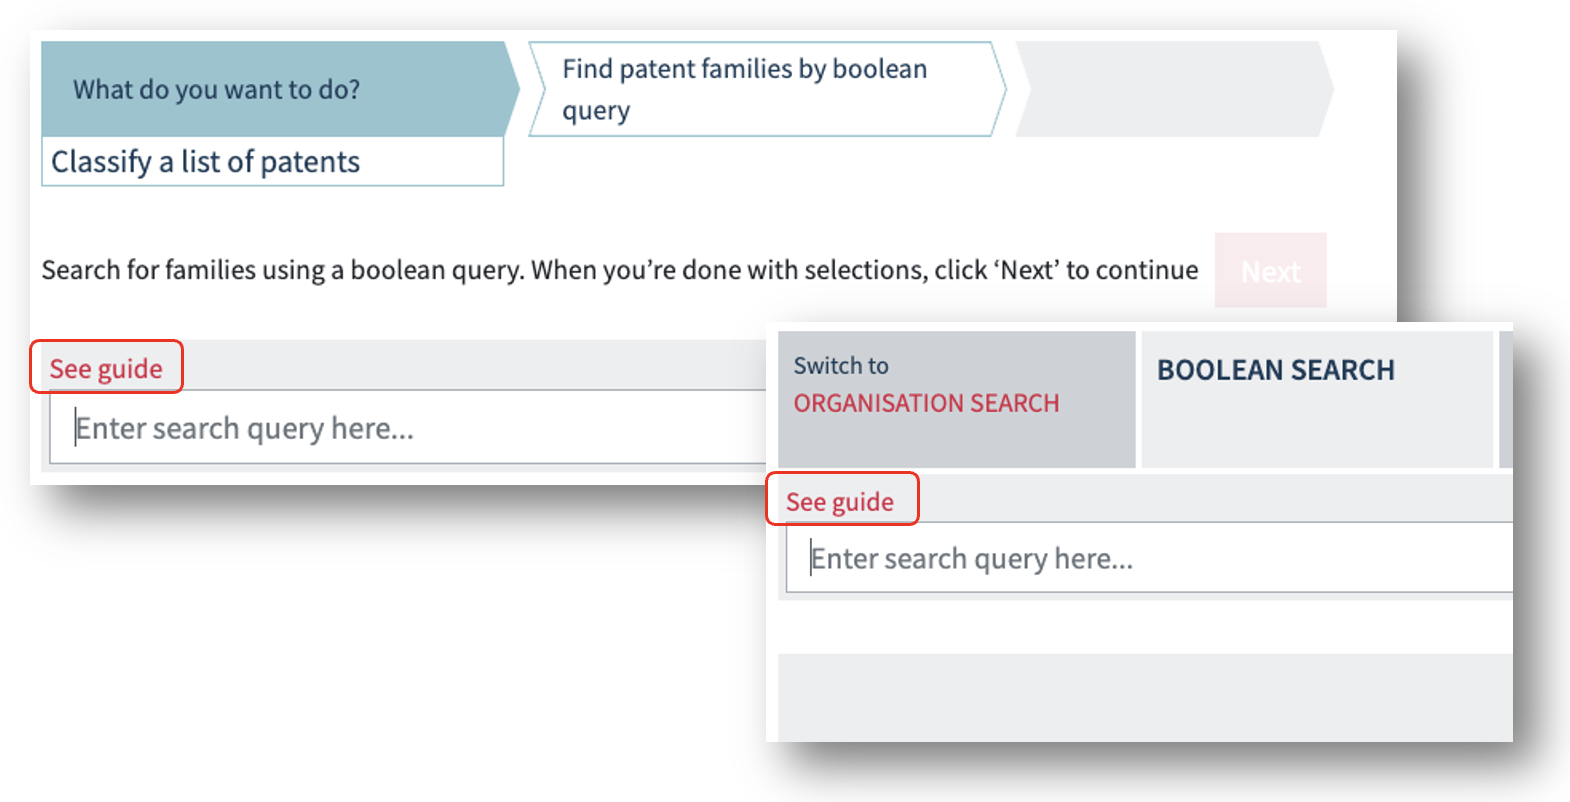
Task: Click the 'What do you want to do?' step
Action: pyautogui.click(x=216, y=89)
